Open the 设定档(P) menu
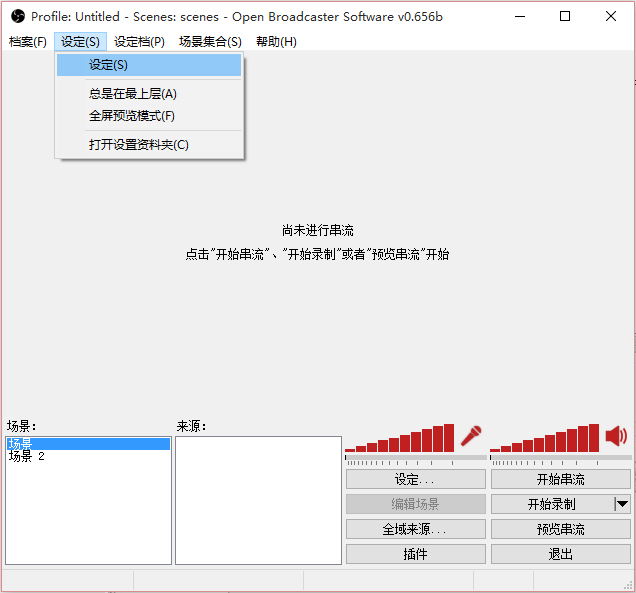This screenshot has width=636, height=593. click(x=139, y=41)
